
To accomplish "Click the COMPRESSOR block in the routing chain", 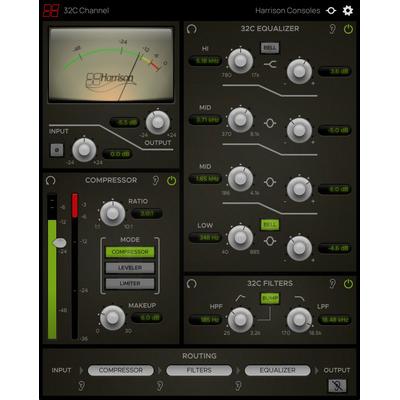I will [121, 370].
